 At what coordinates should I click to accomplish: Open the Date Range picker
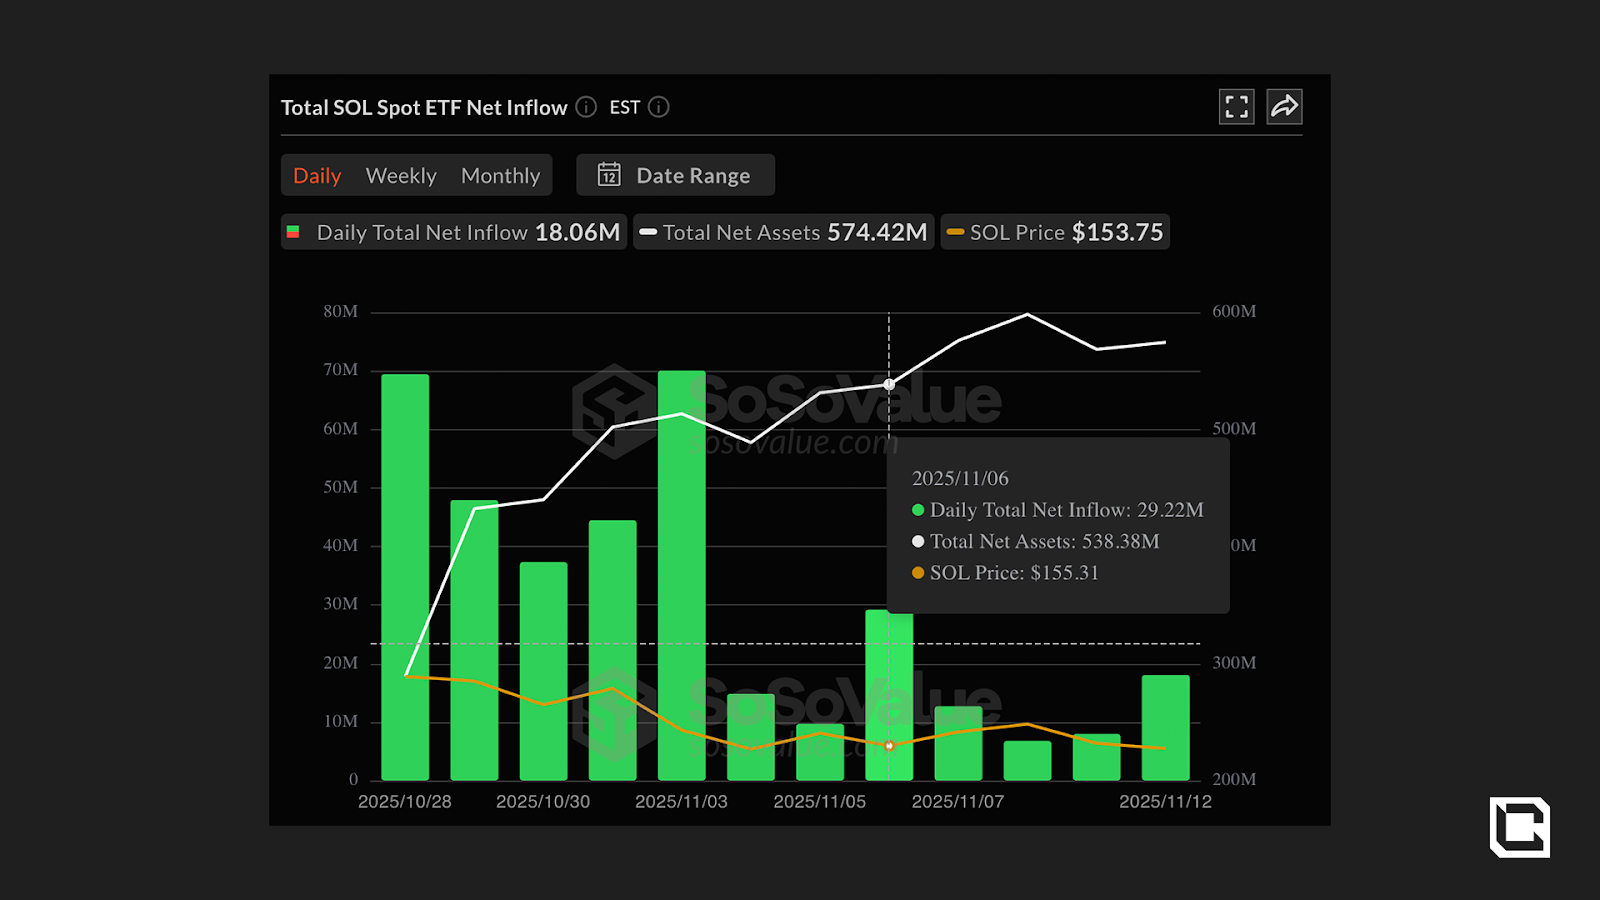(x=692, y=175)
